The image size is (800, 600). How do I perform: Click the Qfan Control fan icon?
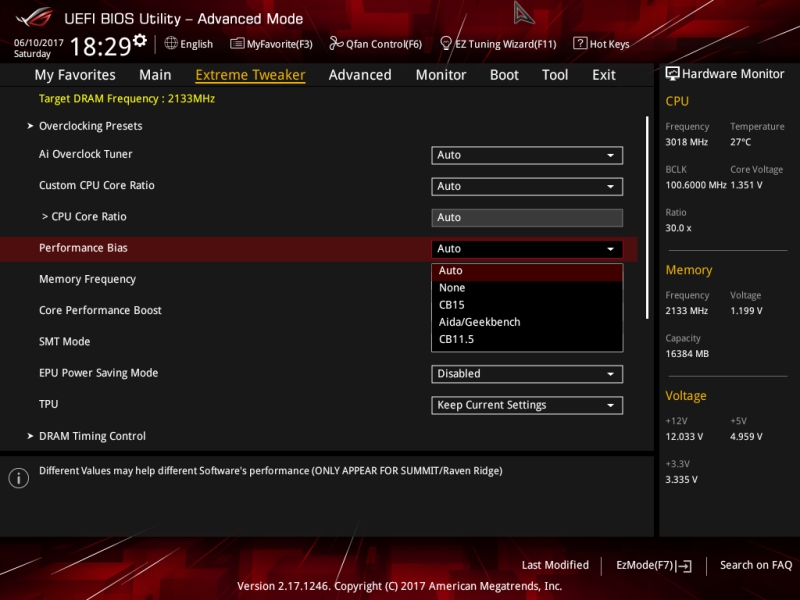[336, 43]
